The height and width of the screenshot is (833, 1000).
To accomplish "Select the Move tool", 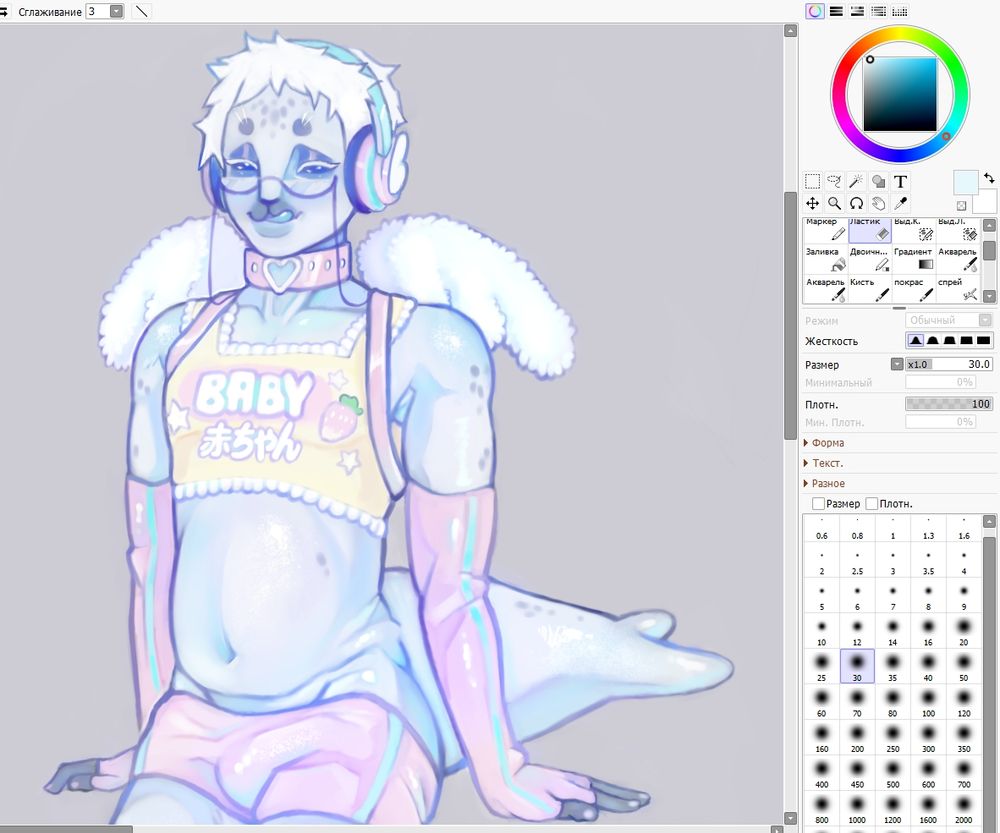I will click(812, 203).
